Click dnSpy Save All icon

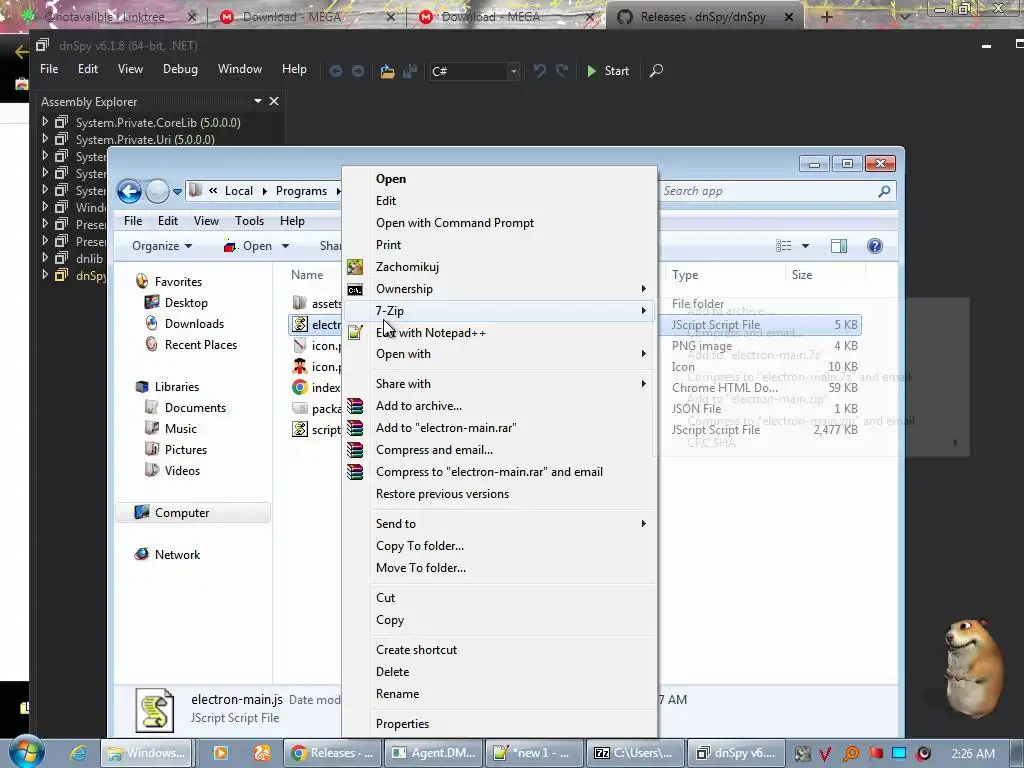tap(410, 71)
